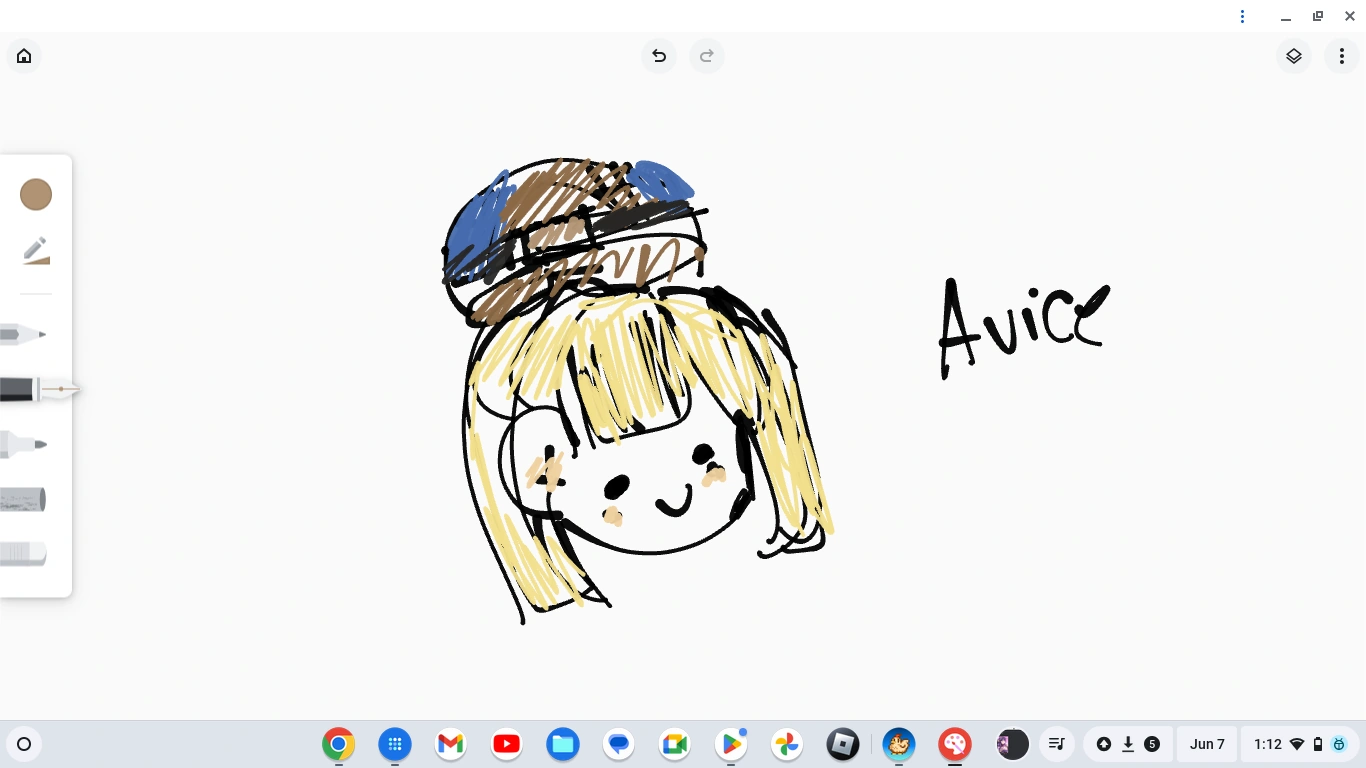
Task: Open the blue three-dot title bar menu
Action: click(x=1242, y=16)
